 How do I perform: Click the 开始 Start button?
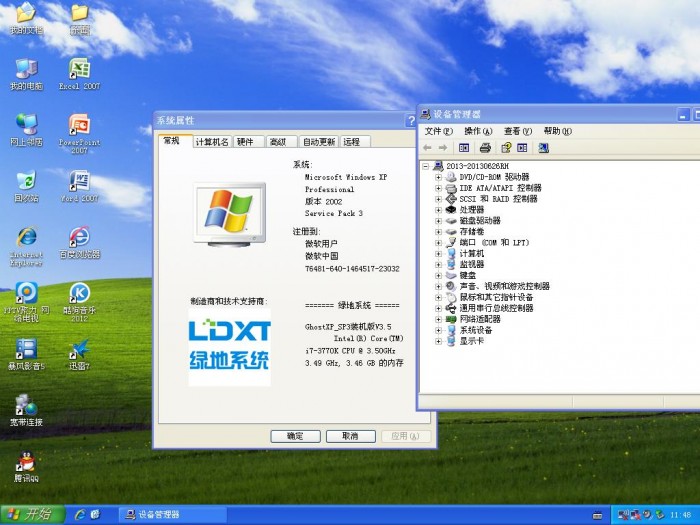click(x=32, y=514)
